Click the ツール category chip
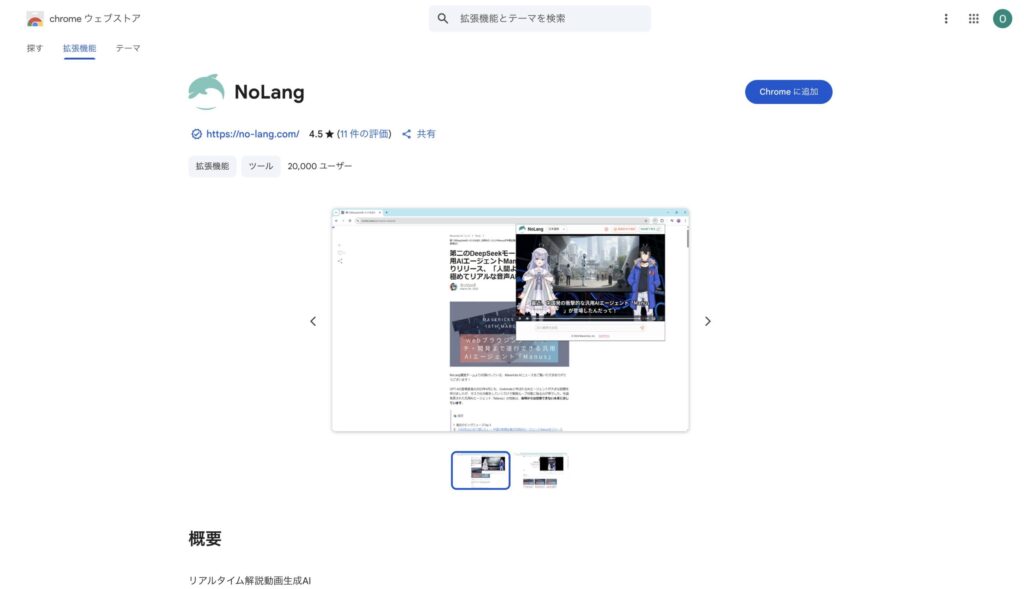The height and width of the screenshot is (589, 1024). (261, 166)
